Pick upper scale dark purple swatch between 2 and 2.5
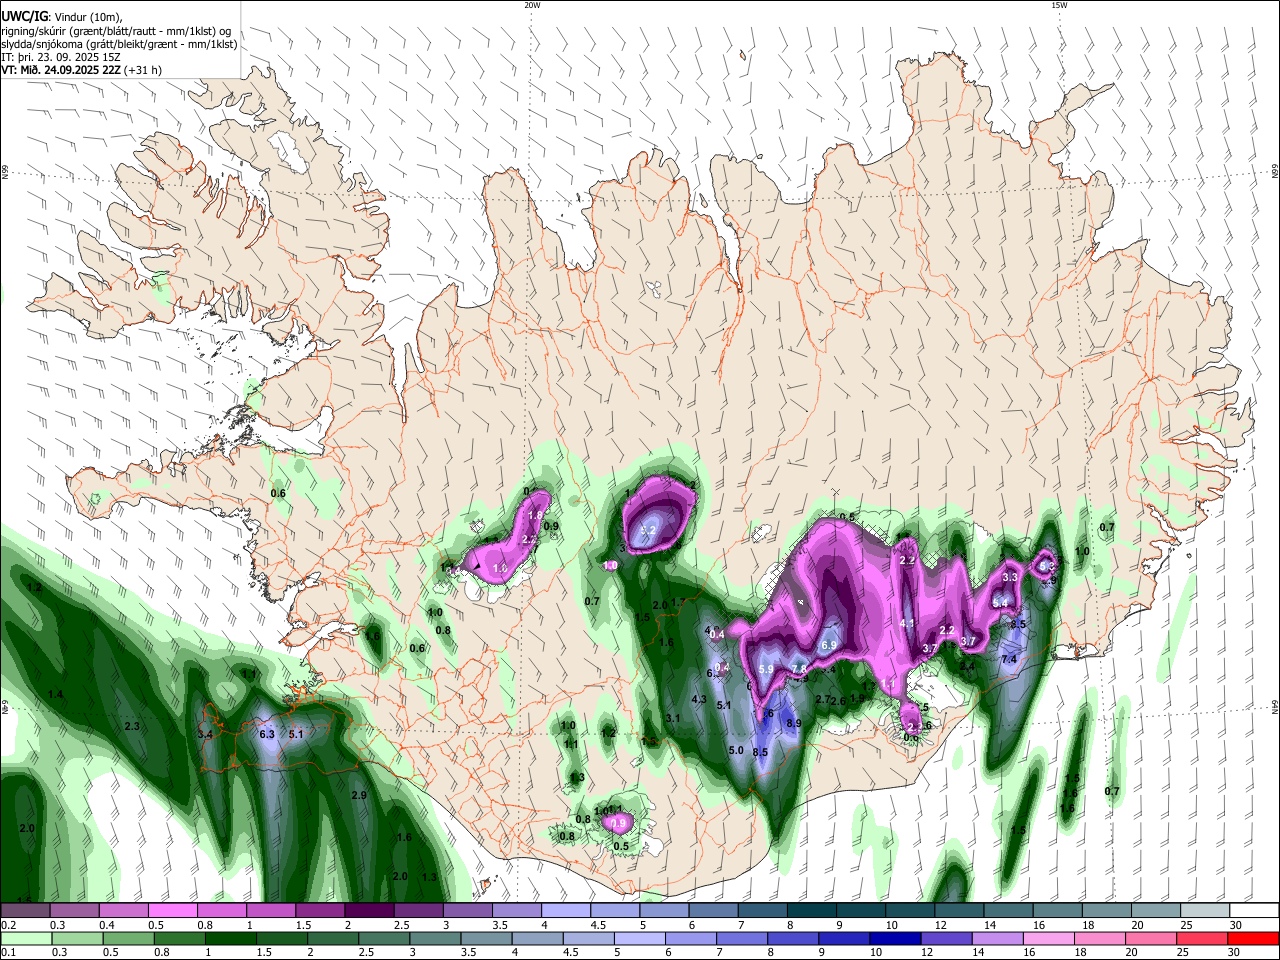Screen dimensions: 1280x960 369,911
